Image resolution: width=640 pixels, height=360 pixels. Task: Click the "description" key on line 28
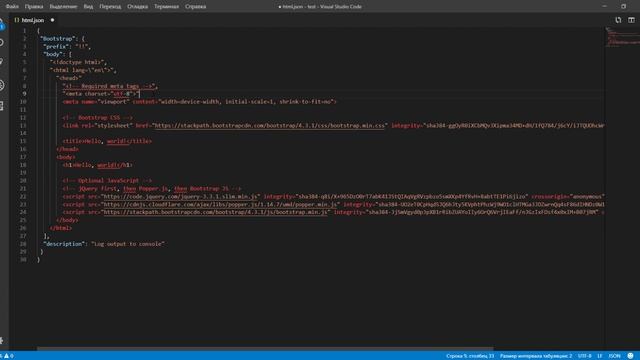pos(64,244)
